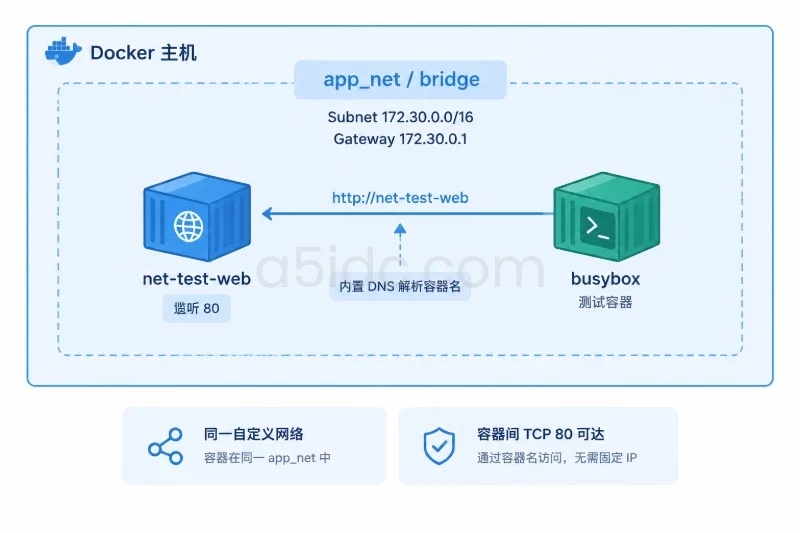This screenshot has width=800, height=533.
Task: Click the 监听 80 badge
Action: point(196,308)
